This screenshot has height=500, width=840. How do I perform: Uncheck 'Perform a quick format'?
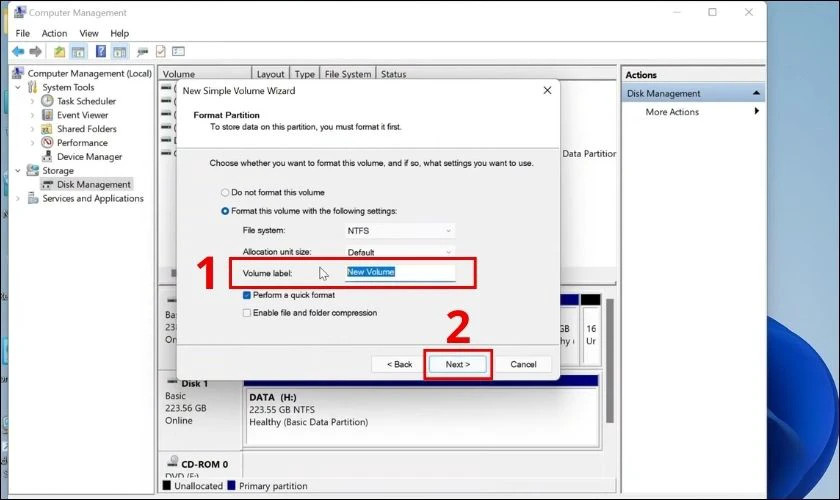pyautogui.click(x=247, y=296)
